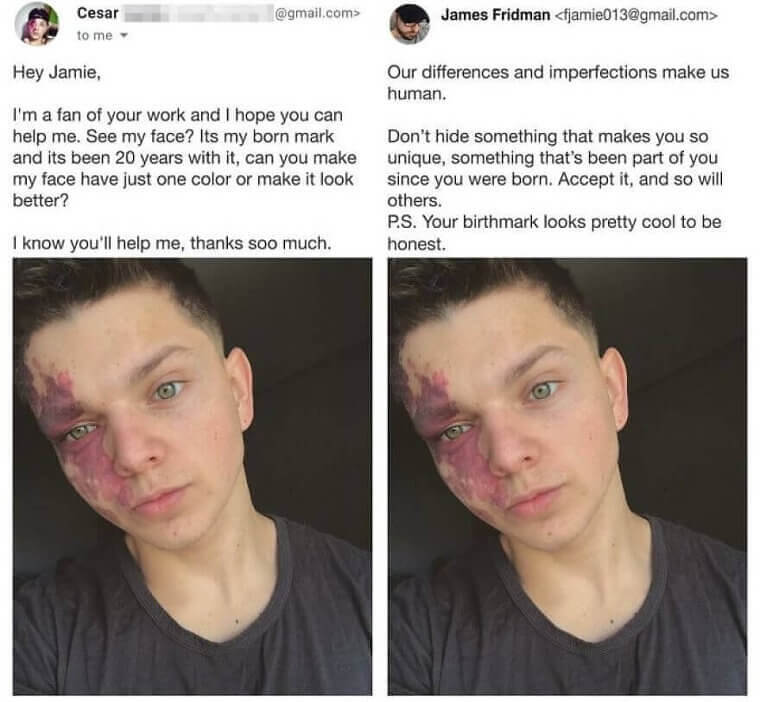760x702 pixels.
Task: Click the sender name Cesar
Action: 97,13
